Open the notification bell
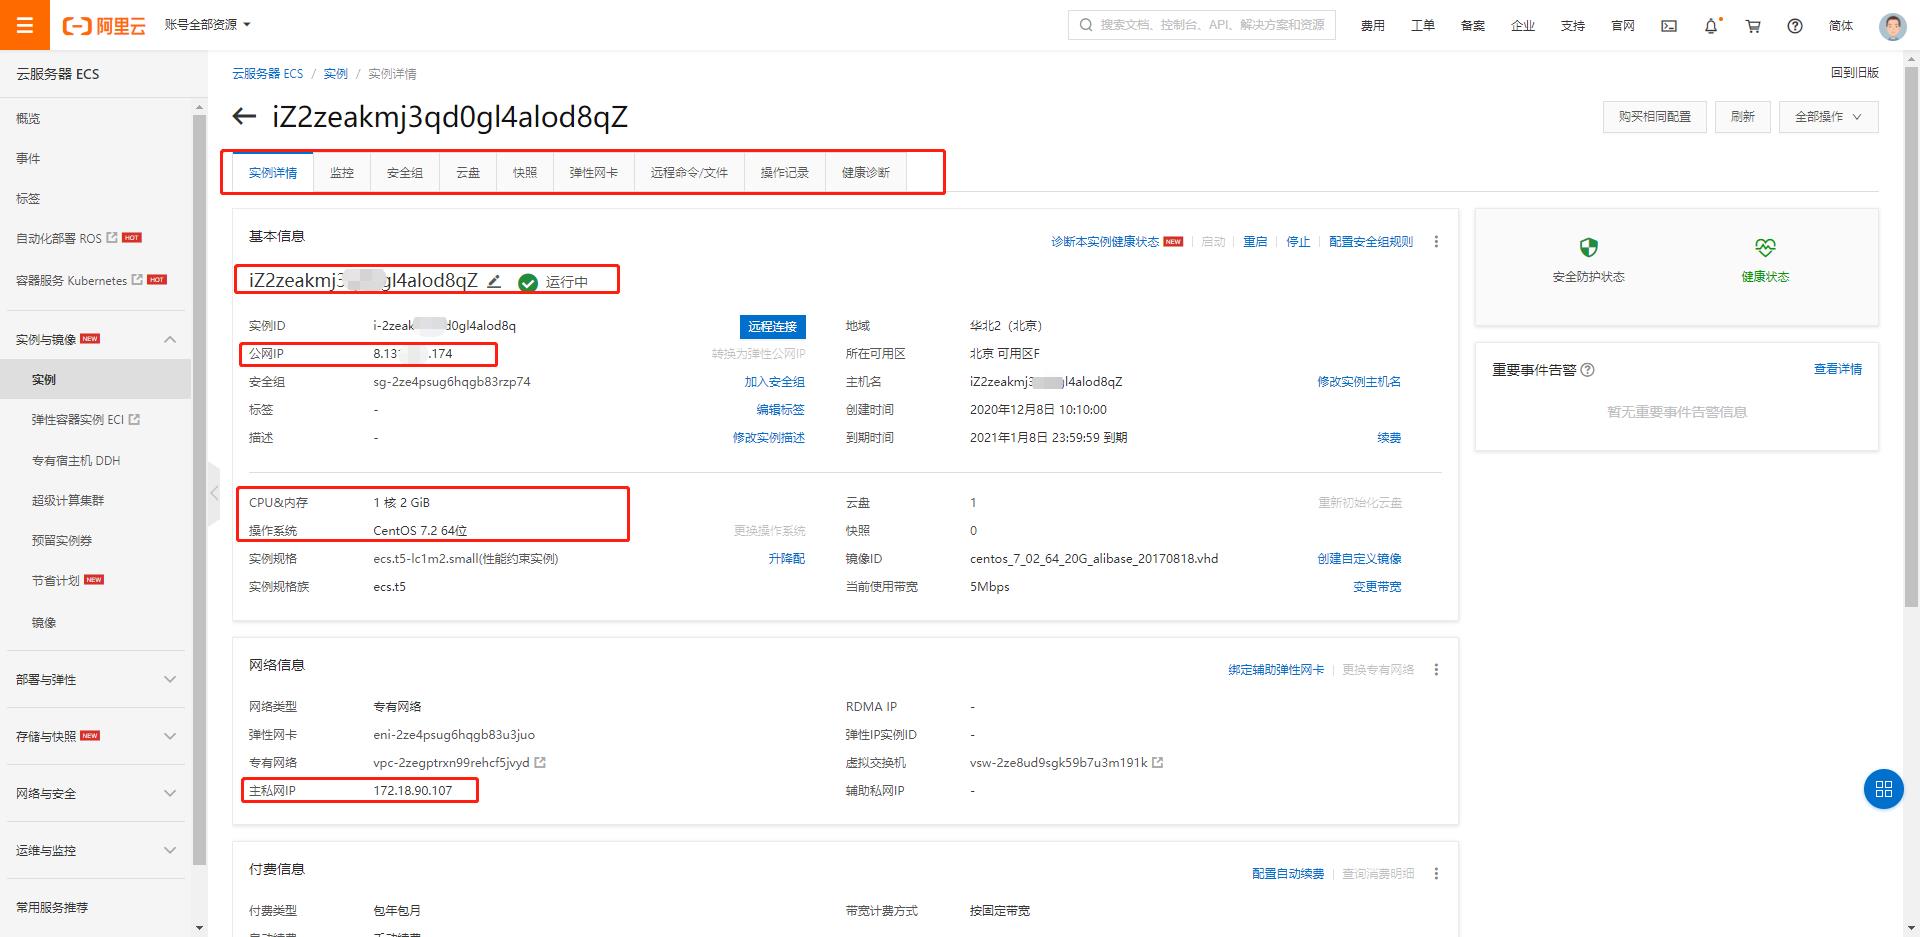This screenshot has width=1920, height=937. [x=1711, y=26]
